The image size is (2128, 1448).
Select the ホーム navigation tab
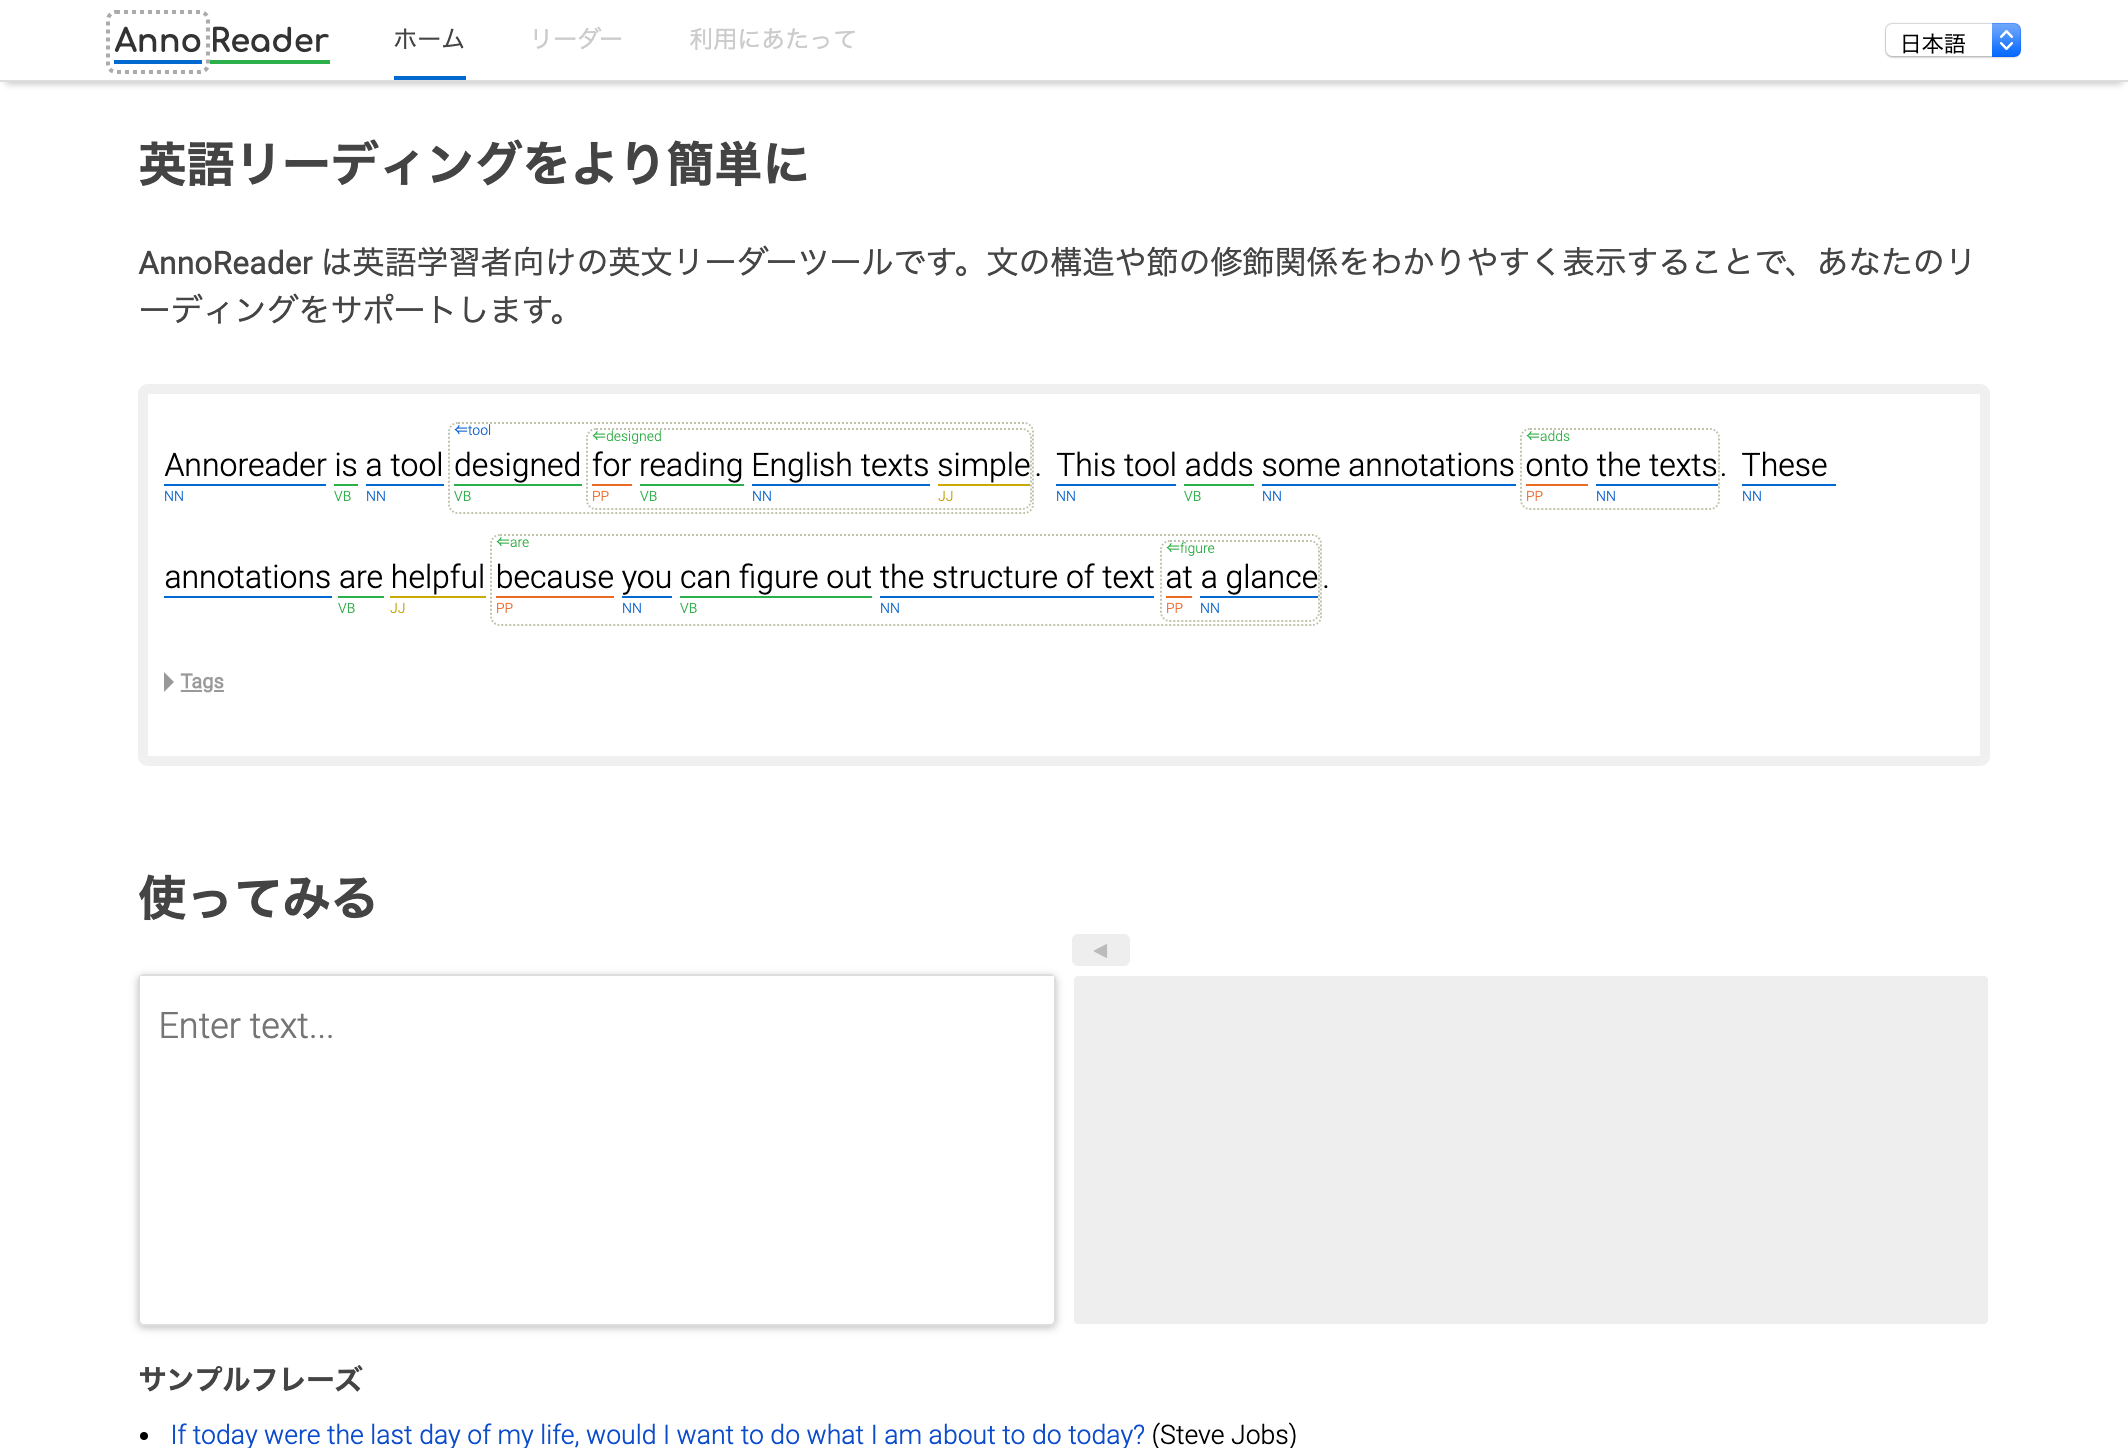[429, 38]
